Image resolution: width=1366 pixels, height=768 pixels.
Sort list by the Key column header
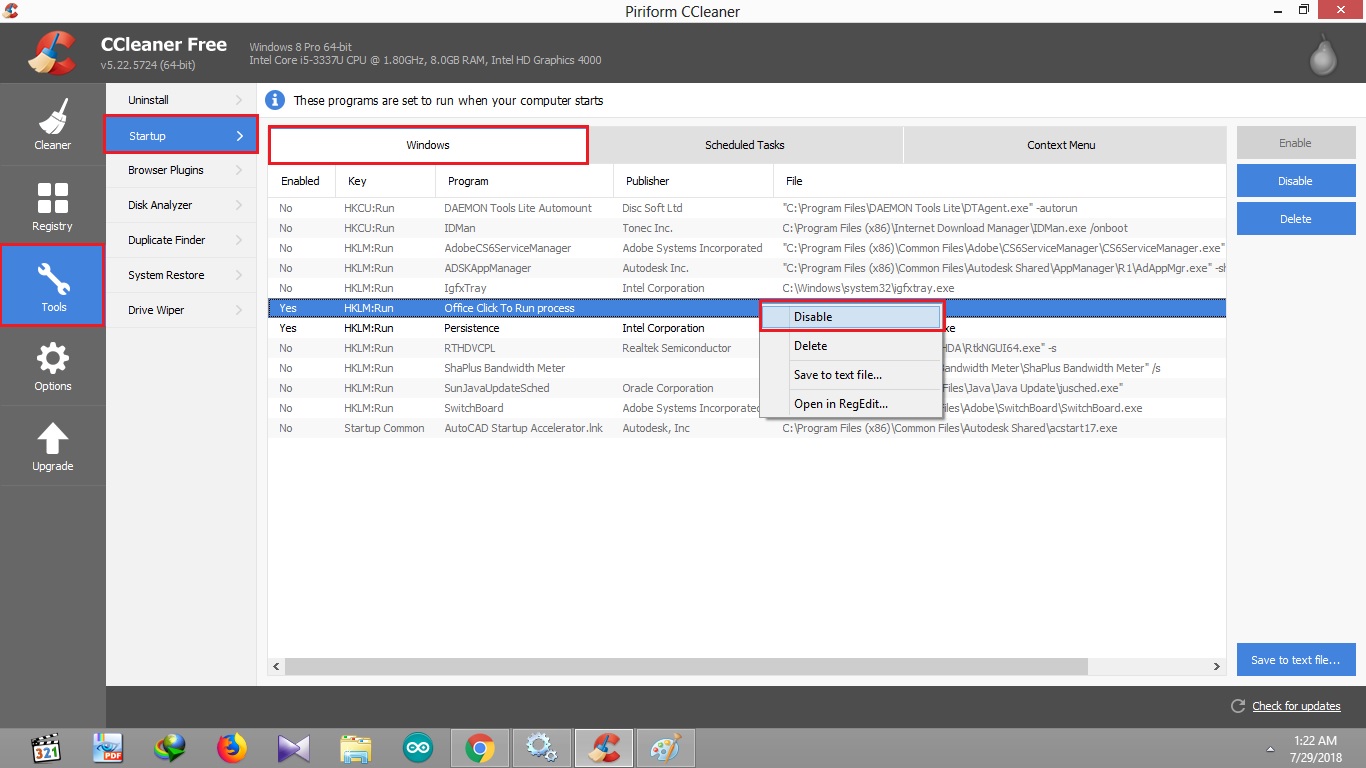click(x=385, y=181)
